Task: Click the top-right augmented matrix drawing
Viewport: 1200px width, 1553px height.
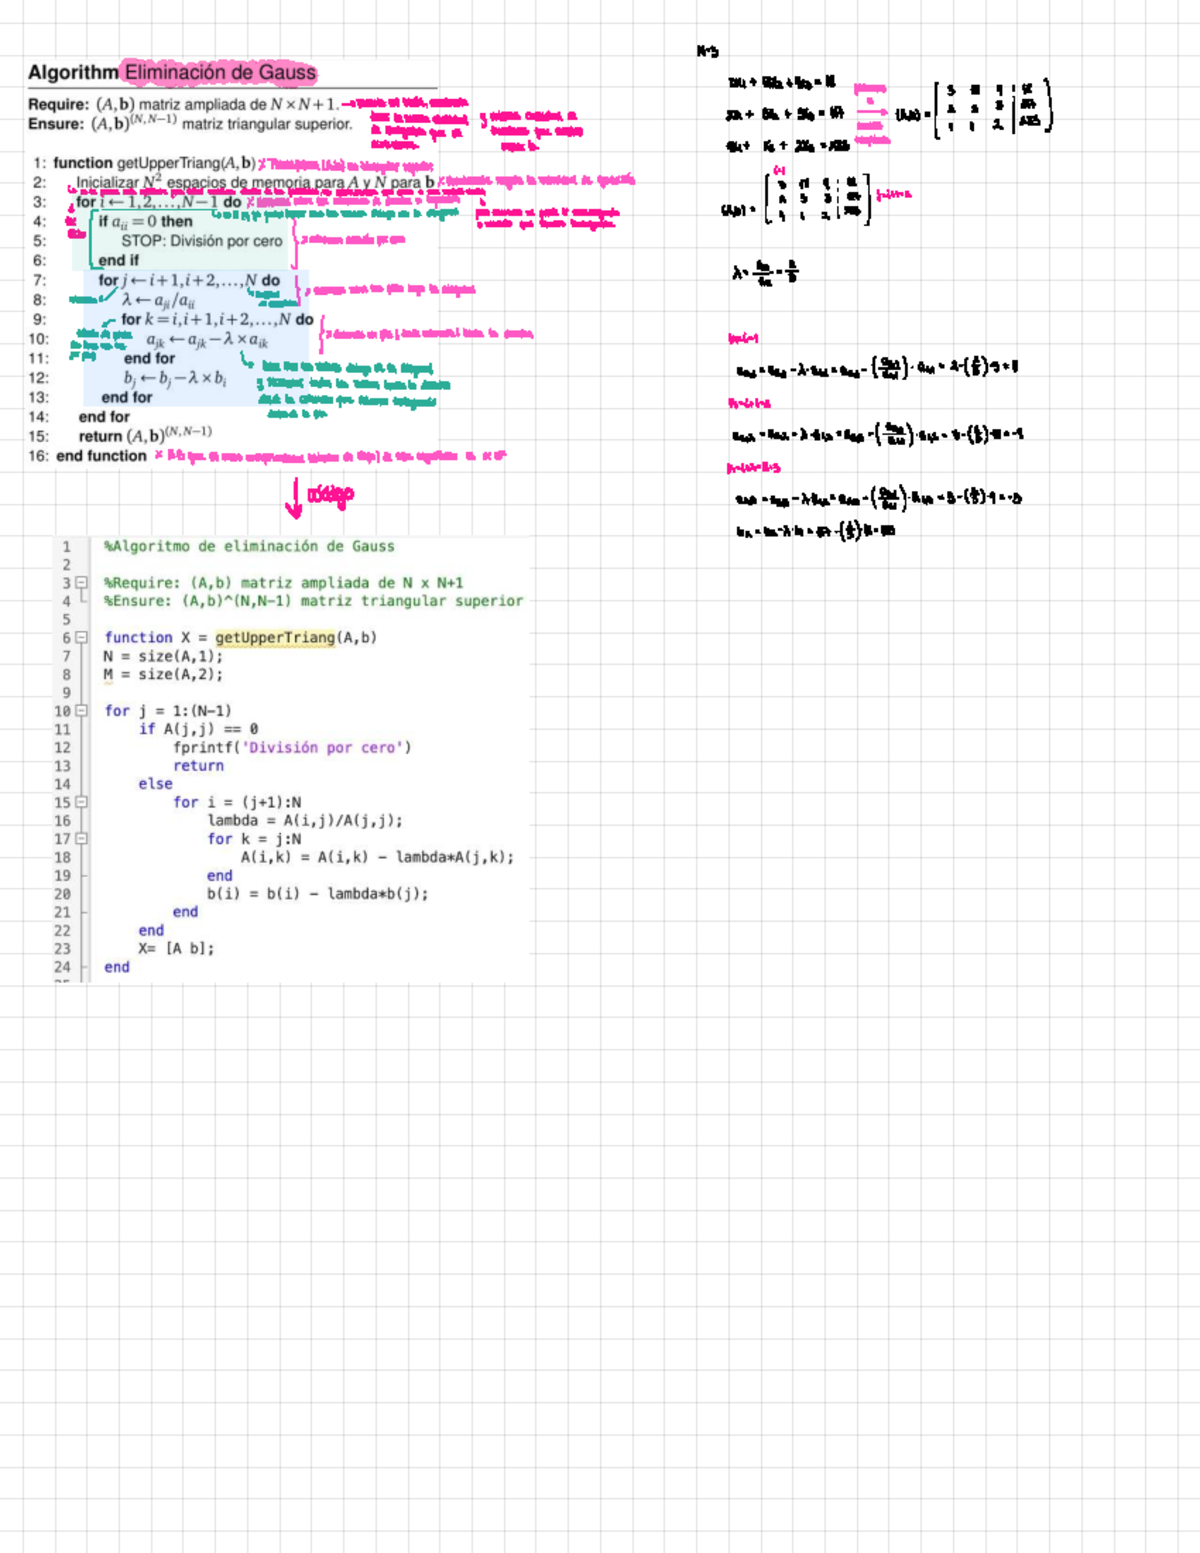Action: point(993,108)
